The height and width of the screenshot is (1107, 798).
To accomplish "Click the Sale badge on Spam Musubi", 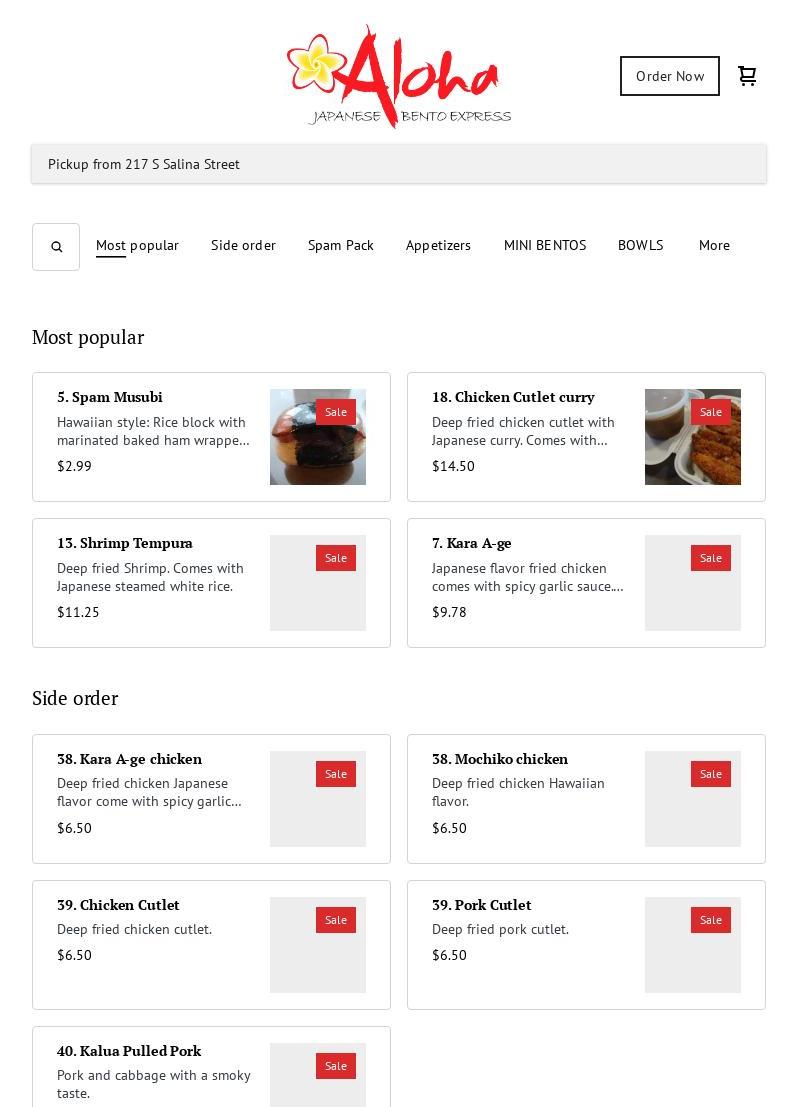I will click(x=335, y=412).
